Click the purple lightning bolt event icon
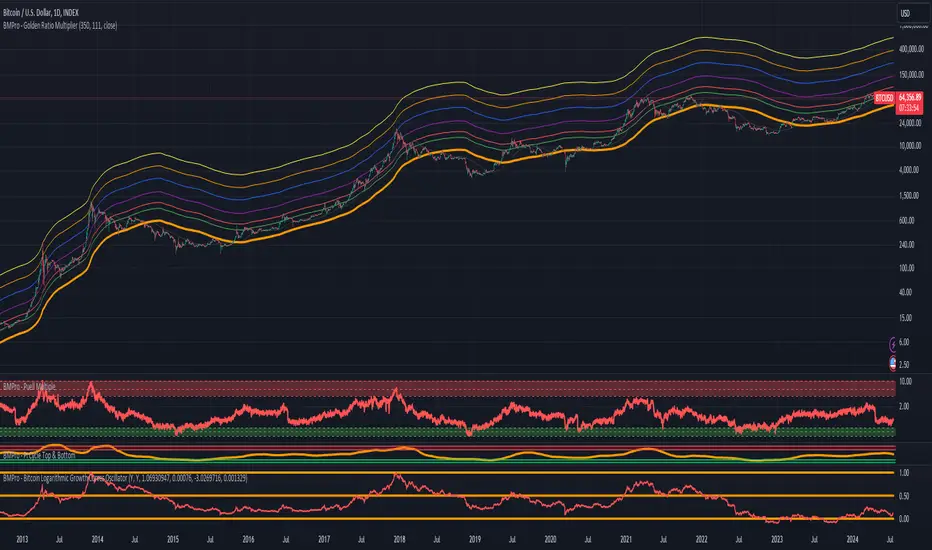 [x=892, y=344]
